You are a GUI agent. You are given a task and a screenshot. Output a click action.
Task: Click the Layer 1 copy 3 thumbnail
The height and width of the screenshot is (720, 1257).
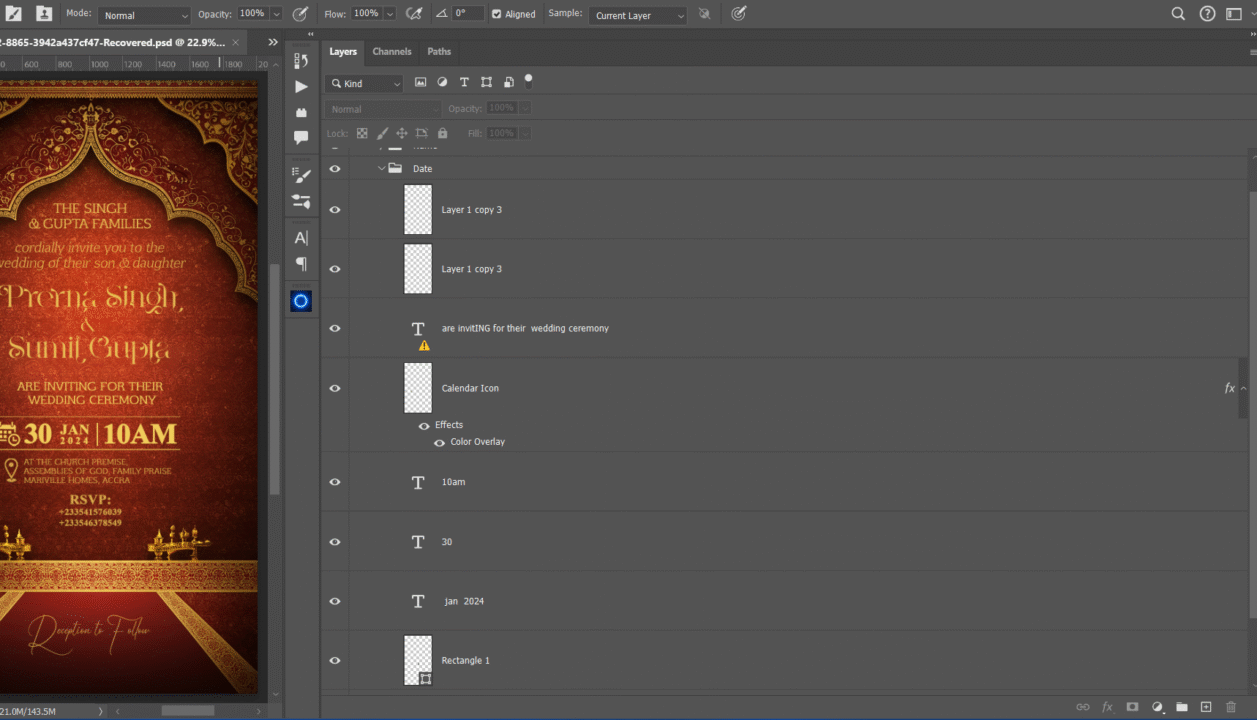pyautogui.click(x=418, y=209)
